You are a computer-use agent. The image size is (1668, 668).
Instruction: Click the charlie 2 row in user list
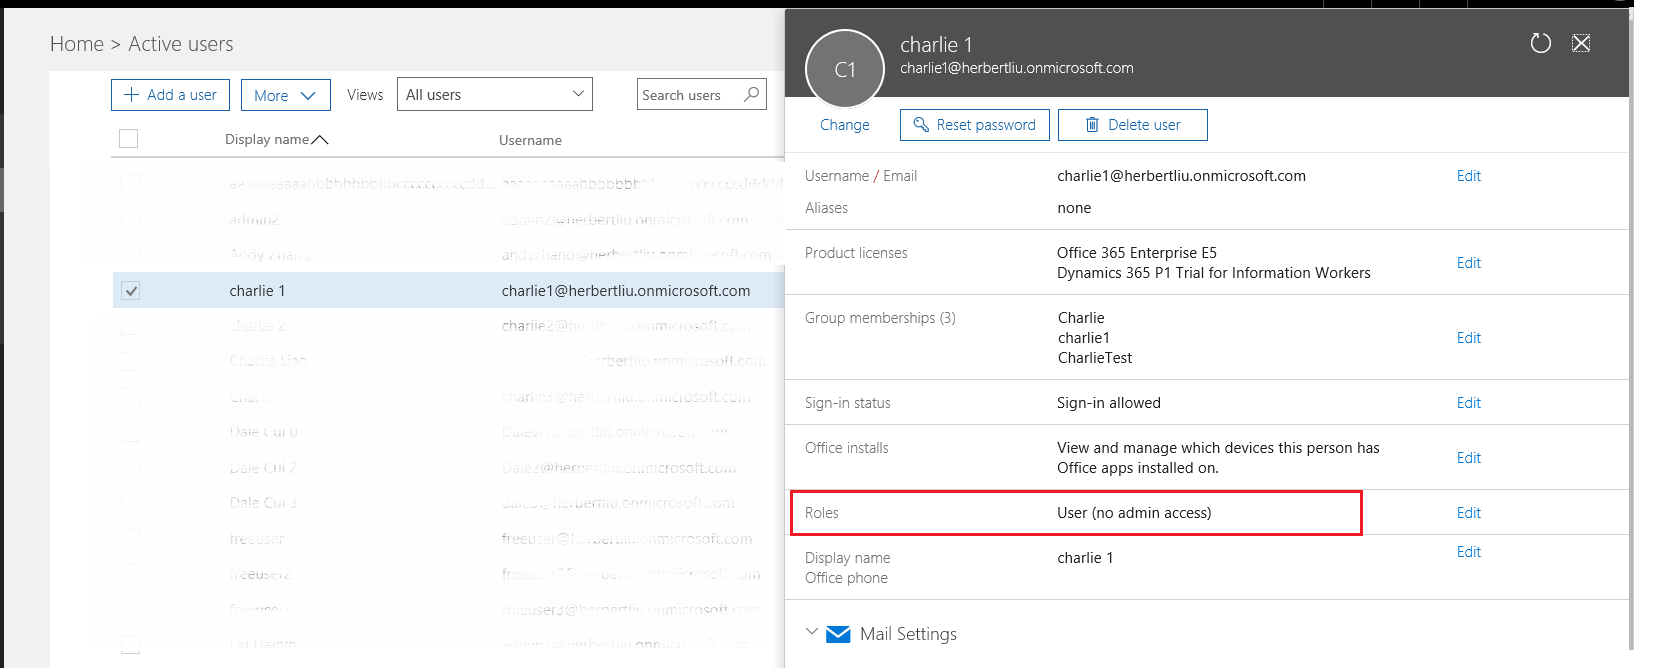pos(448,326)
